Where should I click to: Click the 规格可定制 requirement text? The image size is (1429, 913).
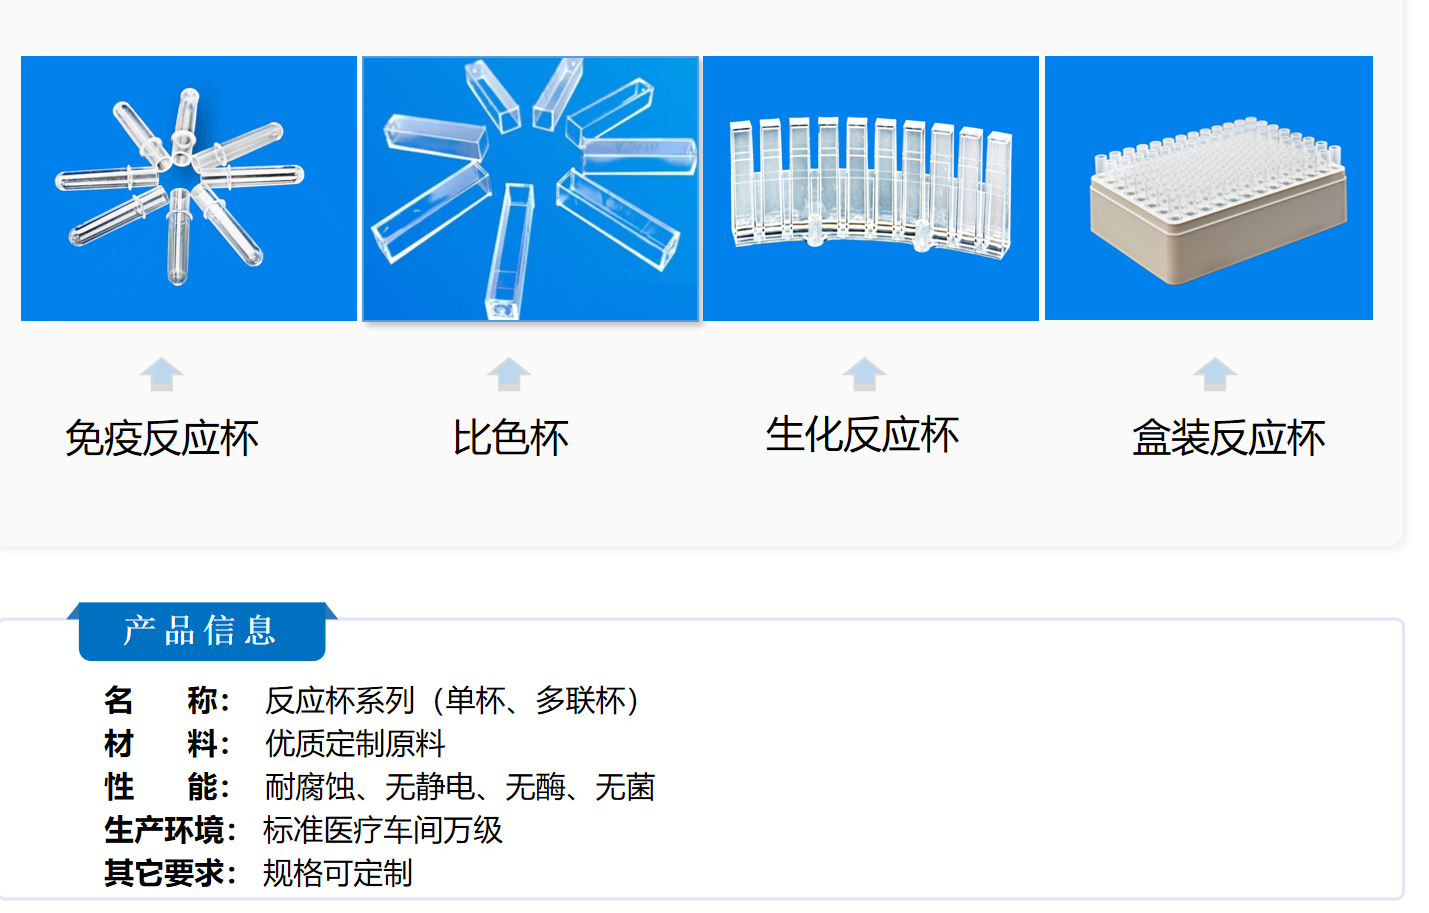[338, 873]
